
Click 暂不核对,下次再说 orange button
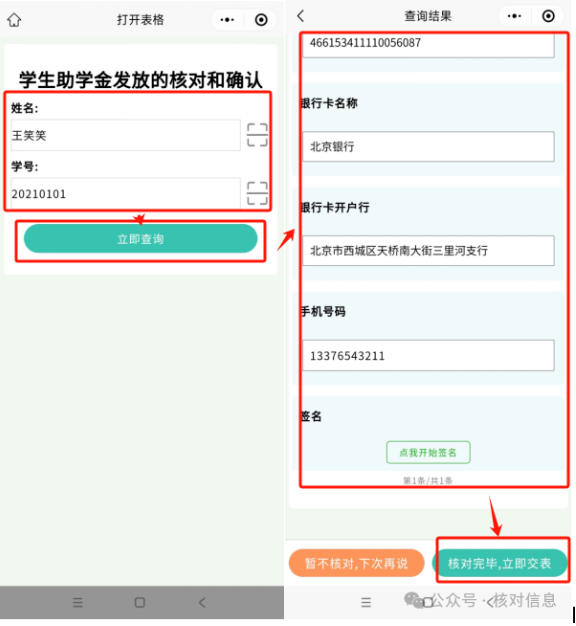[x=356, y=563]
